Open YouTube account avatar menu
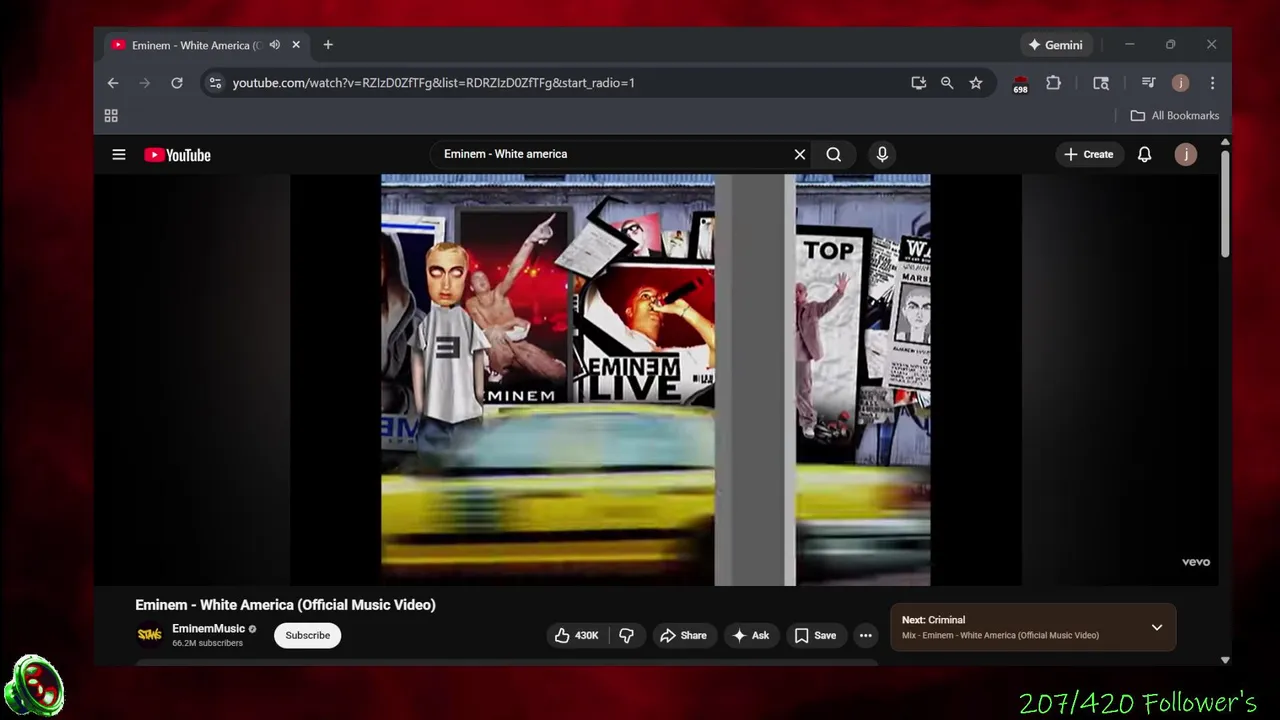The height and width of the screenshot is (720, 1280). point(1186,154)
